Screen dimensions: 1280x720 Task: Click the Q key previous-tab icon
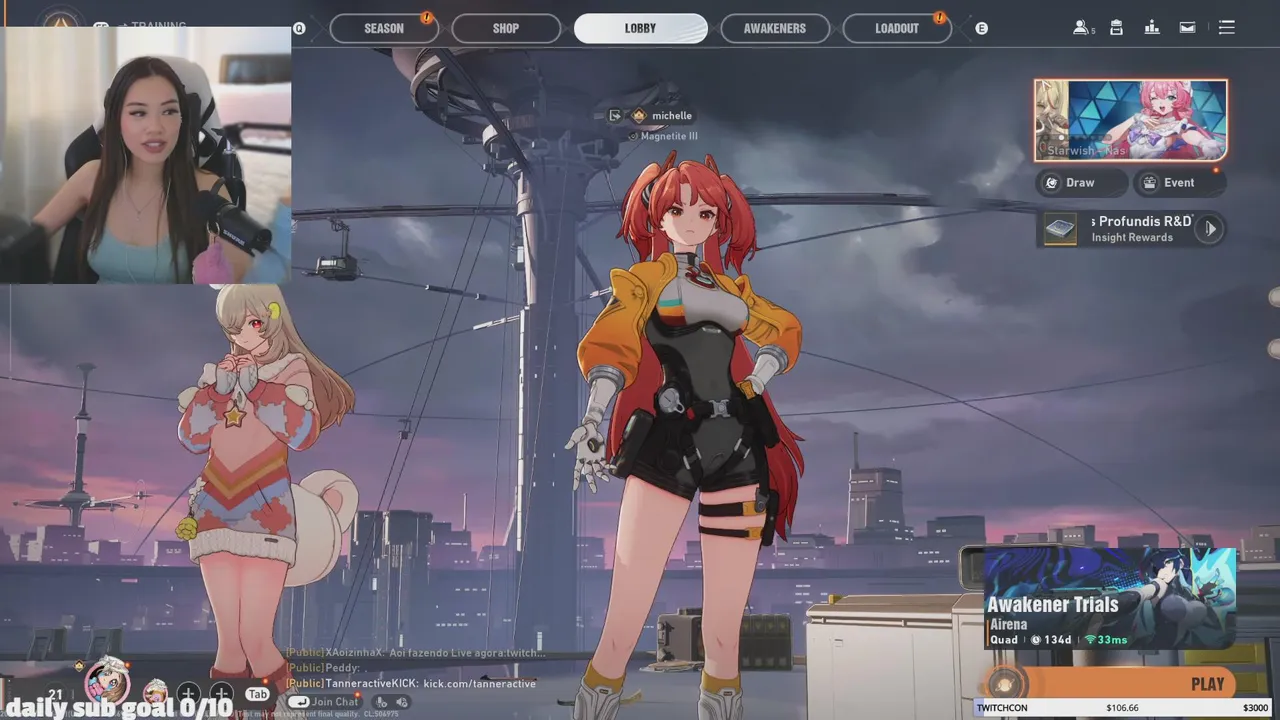[x=299, y=28]
